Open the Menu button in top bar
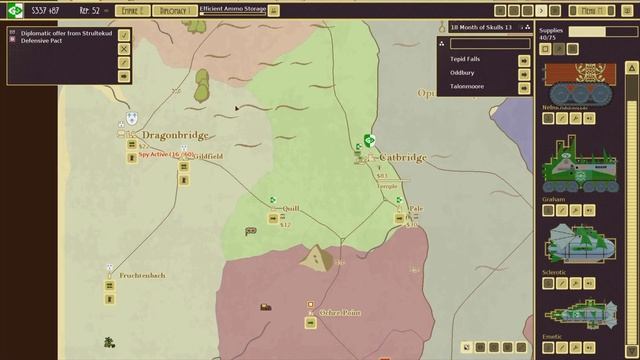The image size is (640, 360). (592, 11)
